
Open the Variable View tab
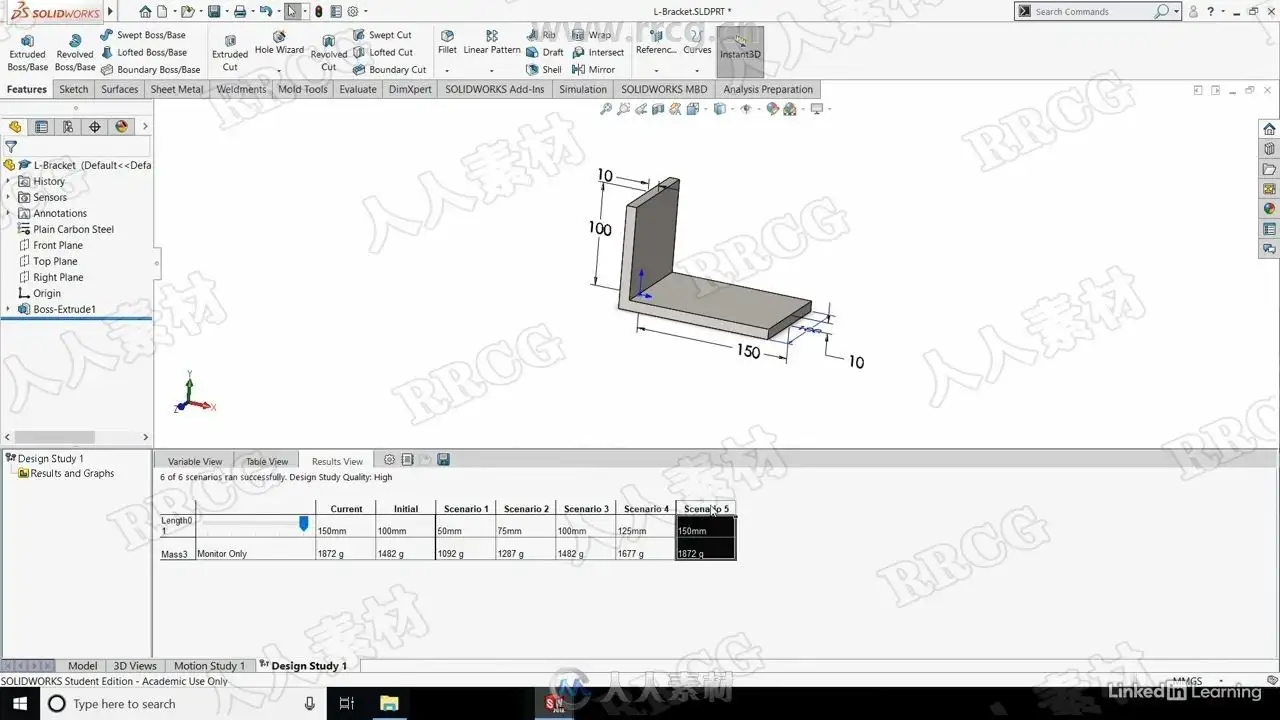tap(195, 461)
